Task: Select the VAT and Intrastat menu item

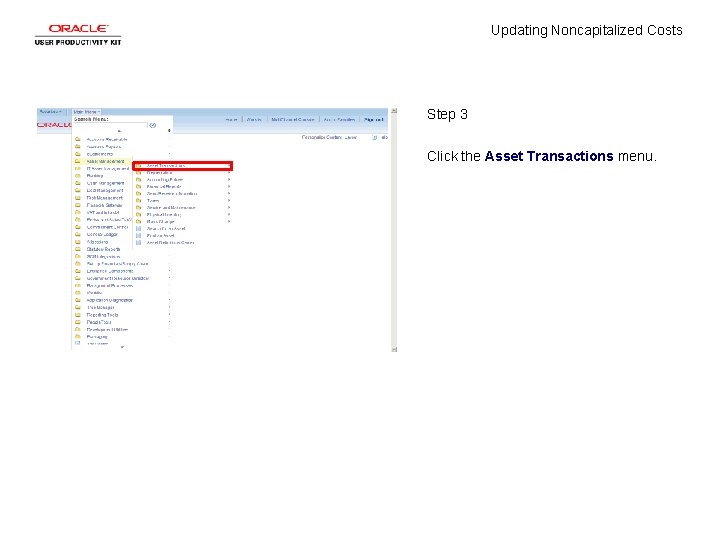Action: pos(103,212)
